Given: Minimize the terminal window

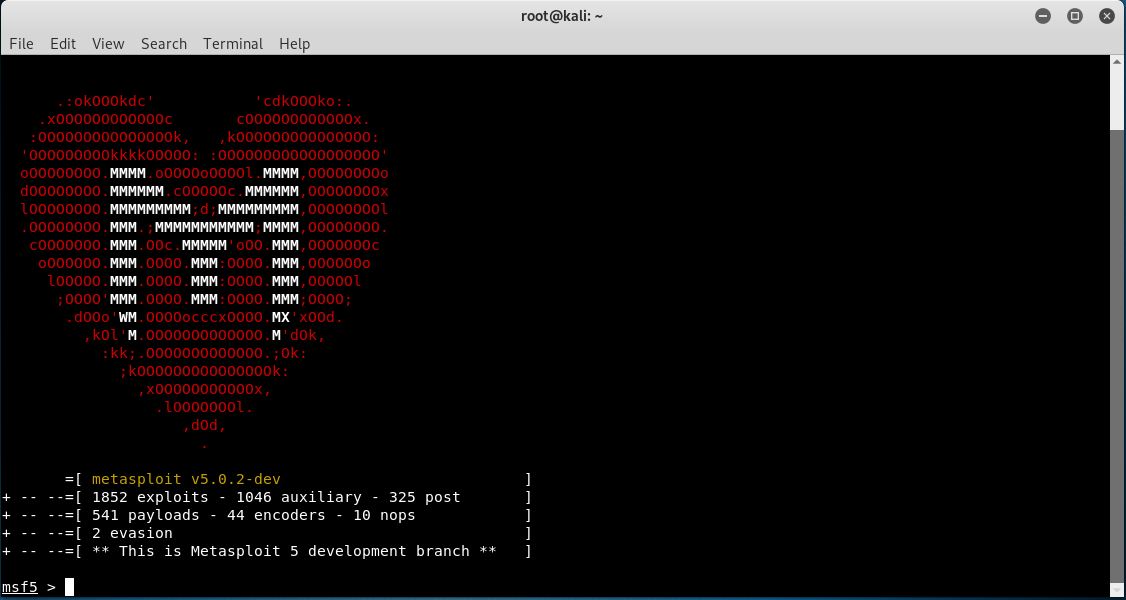Looking at the screenshot, I should click(1043, 16).
